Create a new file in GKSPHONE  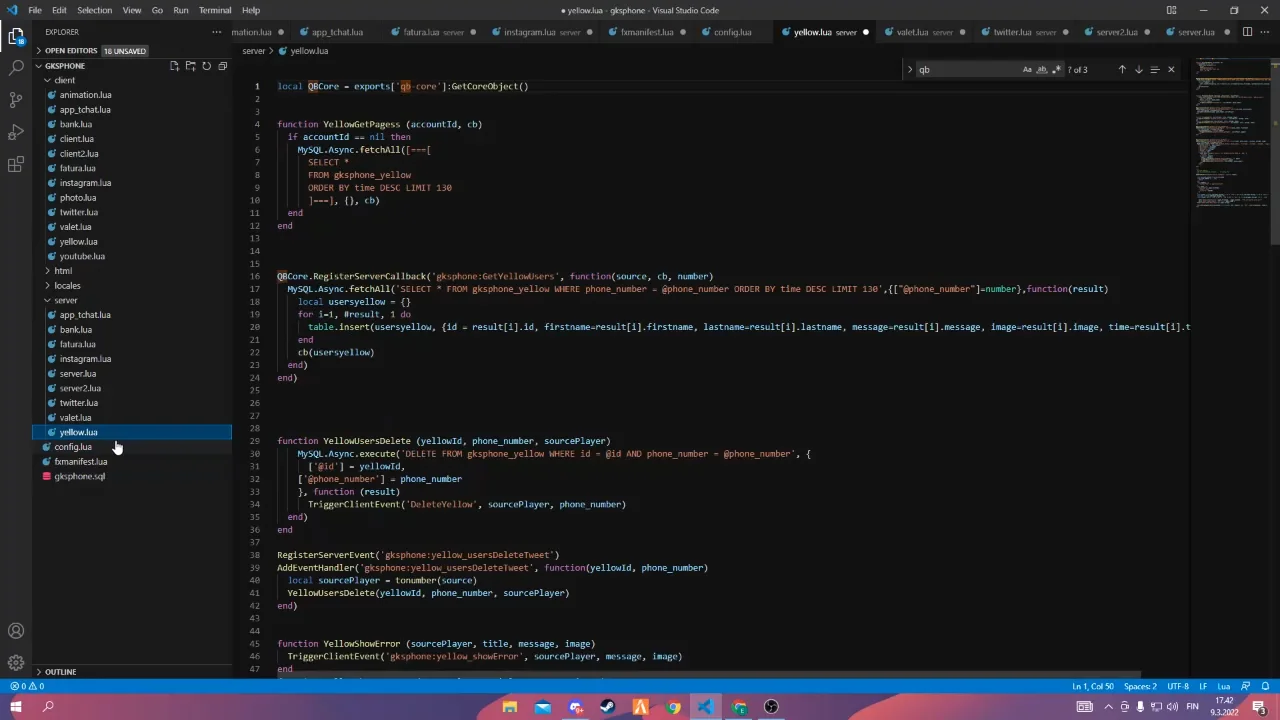[x=174, y=66]
